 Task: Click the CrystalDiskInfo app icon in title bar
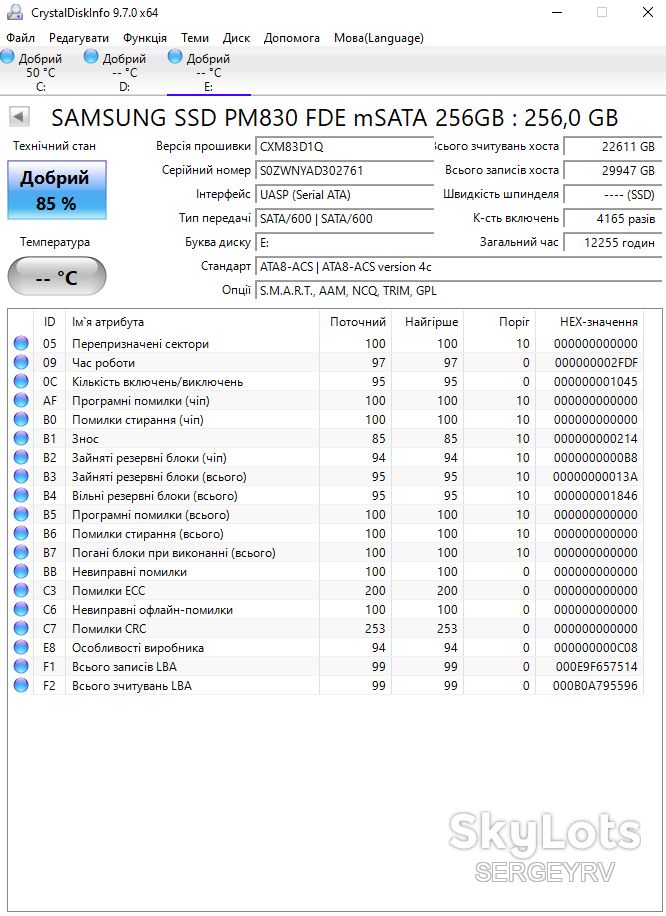tap(14, 12)
